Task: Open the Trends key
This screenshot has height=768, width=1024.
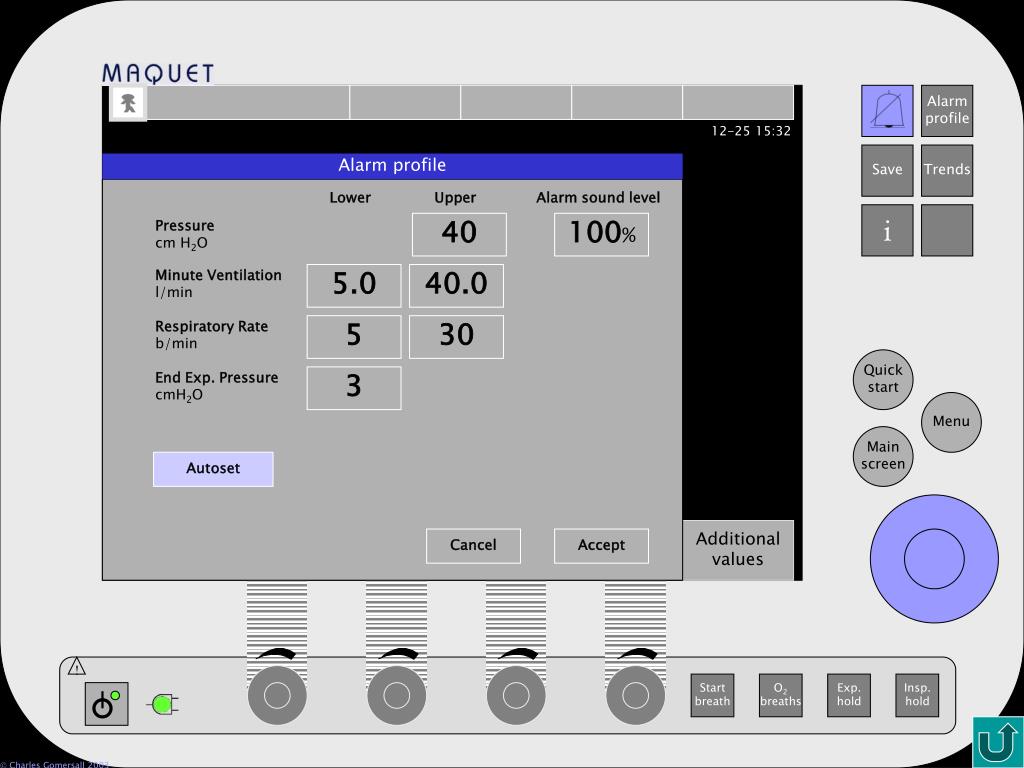Action: point(947,170)
